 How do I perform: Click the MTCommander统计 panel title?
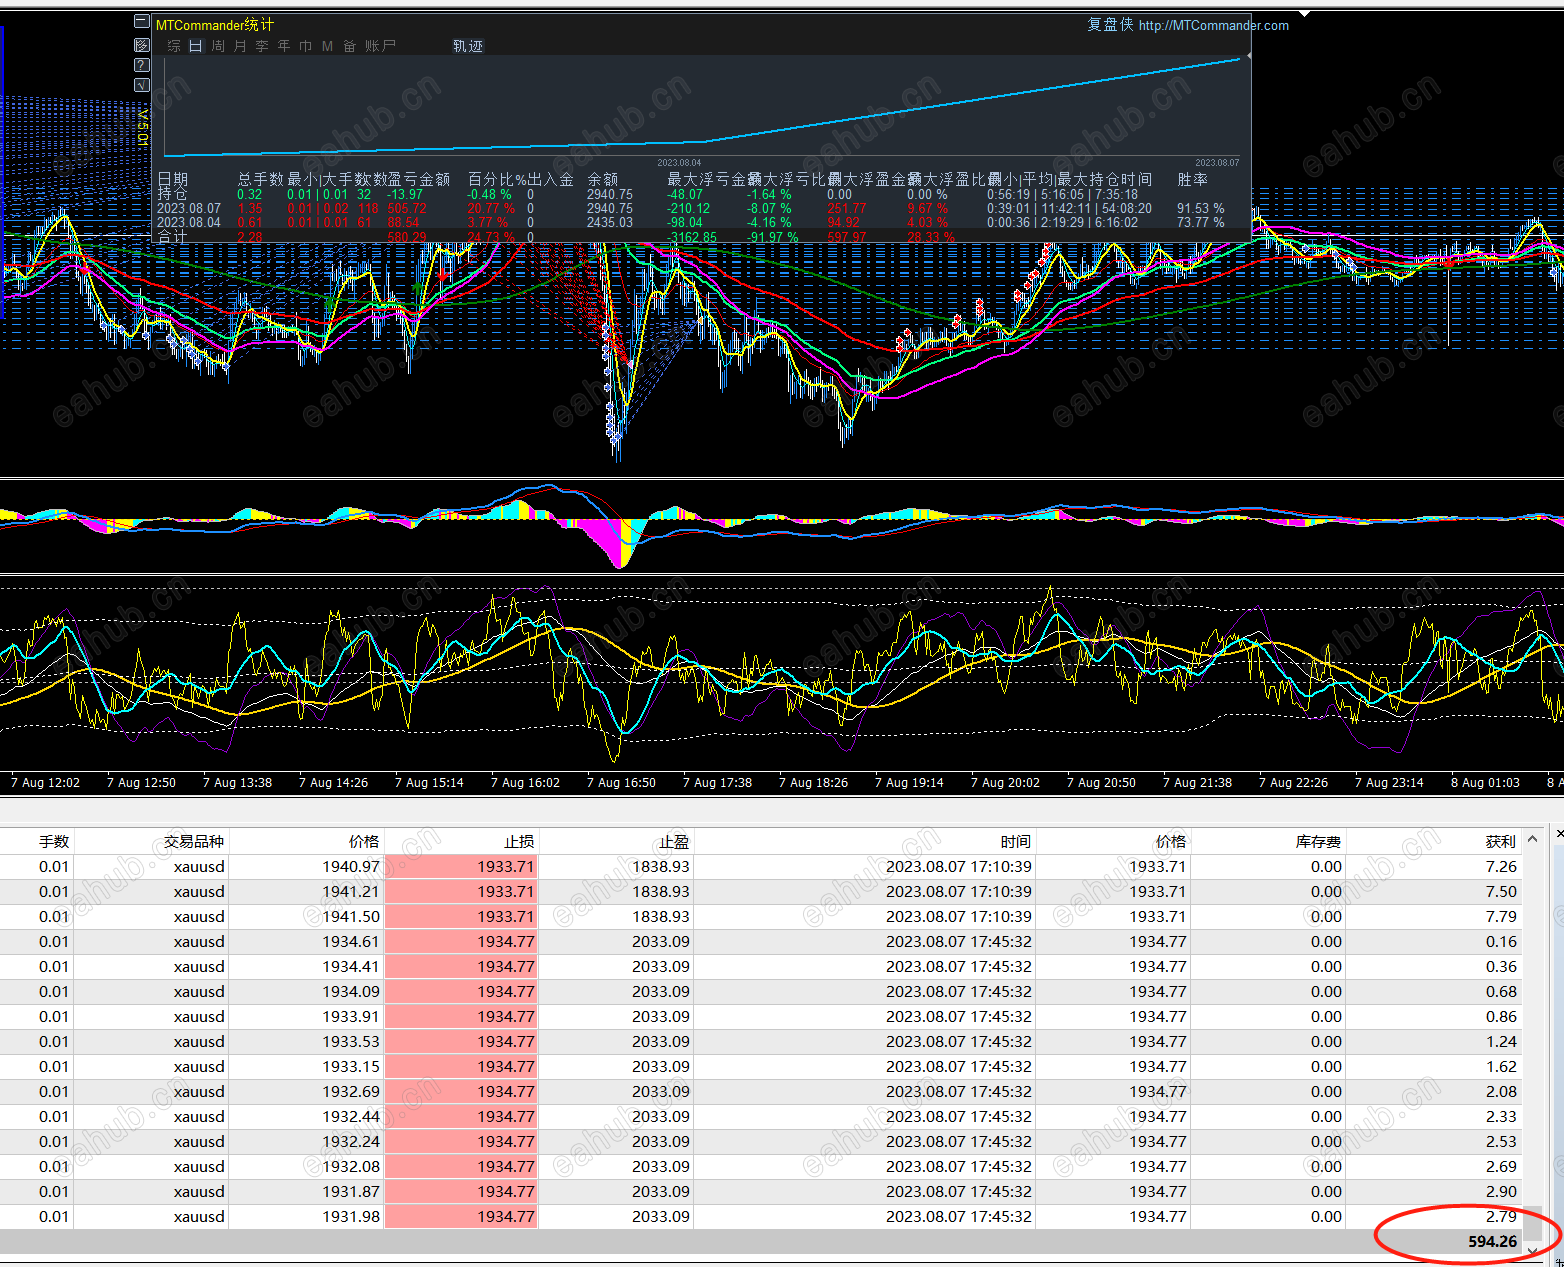point(215,24)
